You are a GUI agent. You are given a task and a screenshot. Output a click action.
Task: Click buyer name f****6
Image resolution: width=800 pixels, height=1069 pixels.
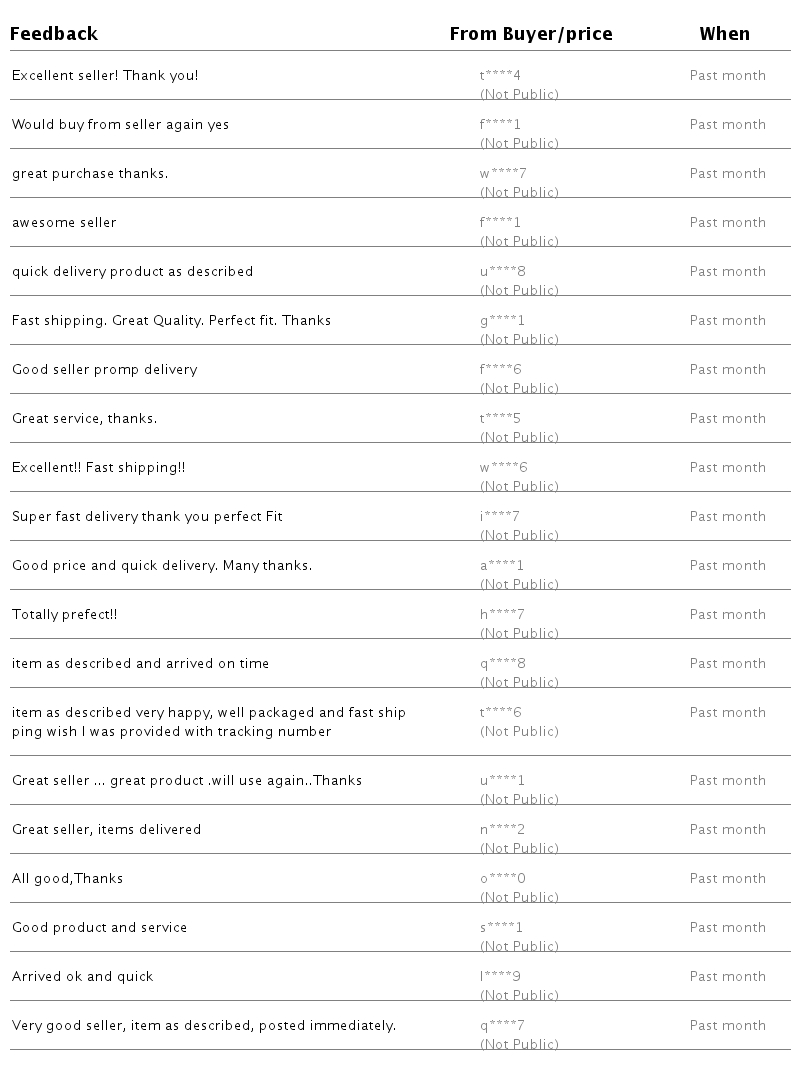pyautogui.click(x=500, y=370)
